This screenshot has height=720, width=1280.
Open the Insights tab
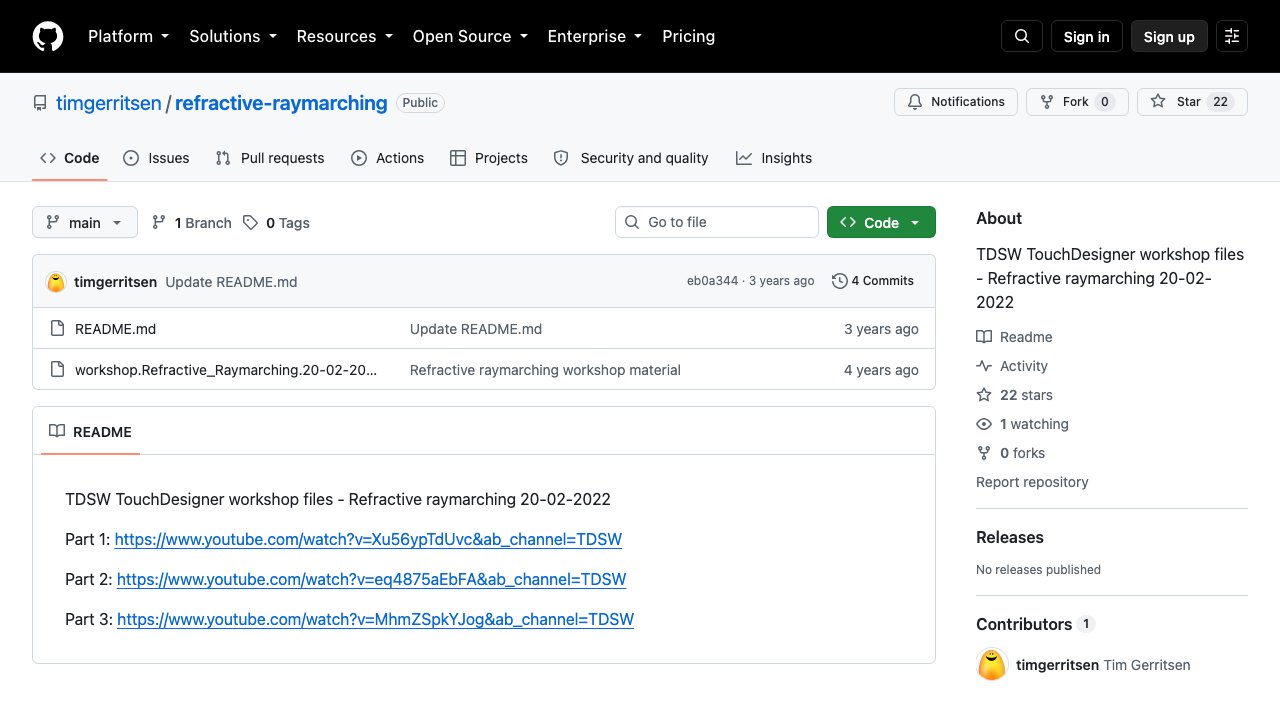[x=774, y=158]
